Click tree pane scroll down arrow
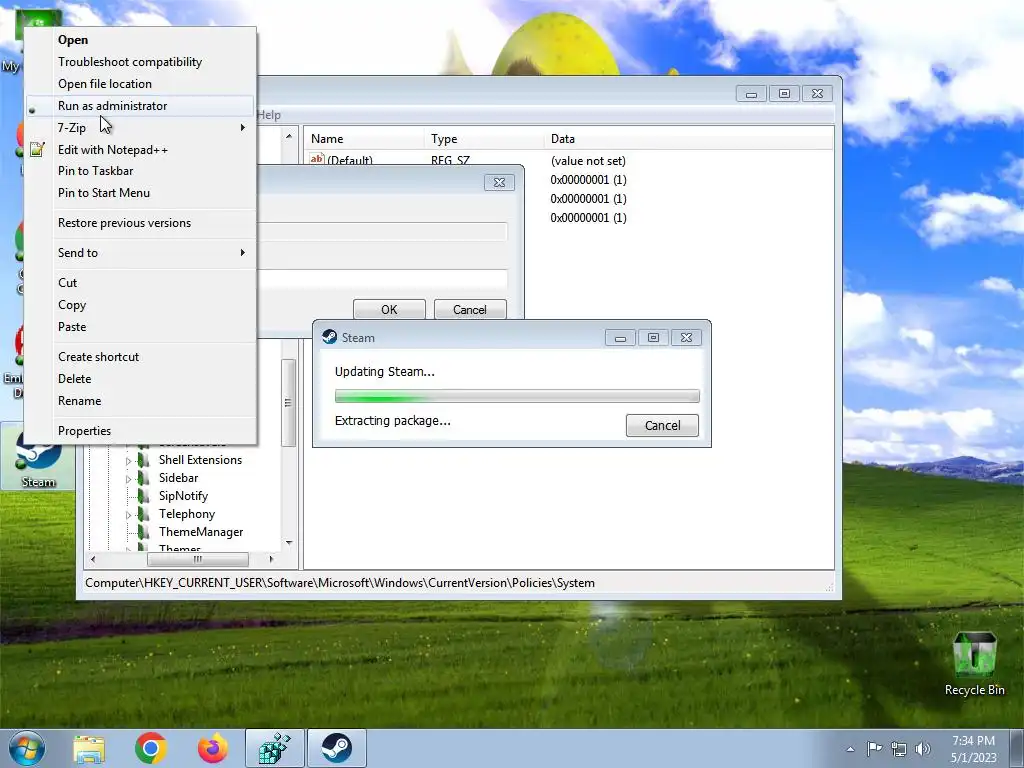The height and width of the screenshot is (768, 1024). pos(289,543)
